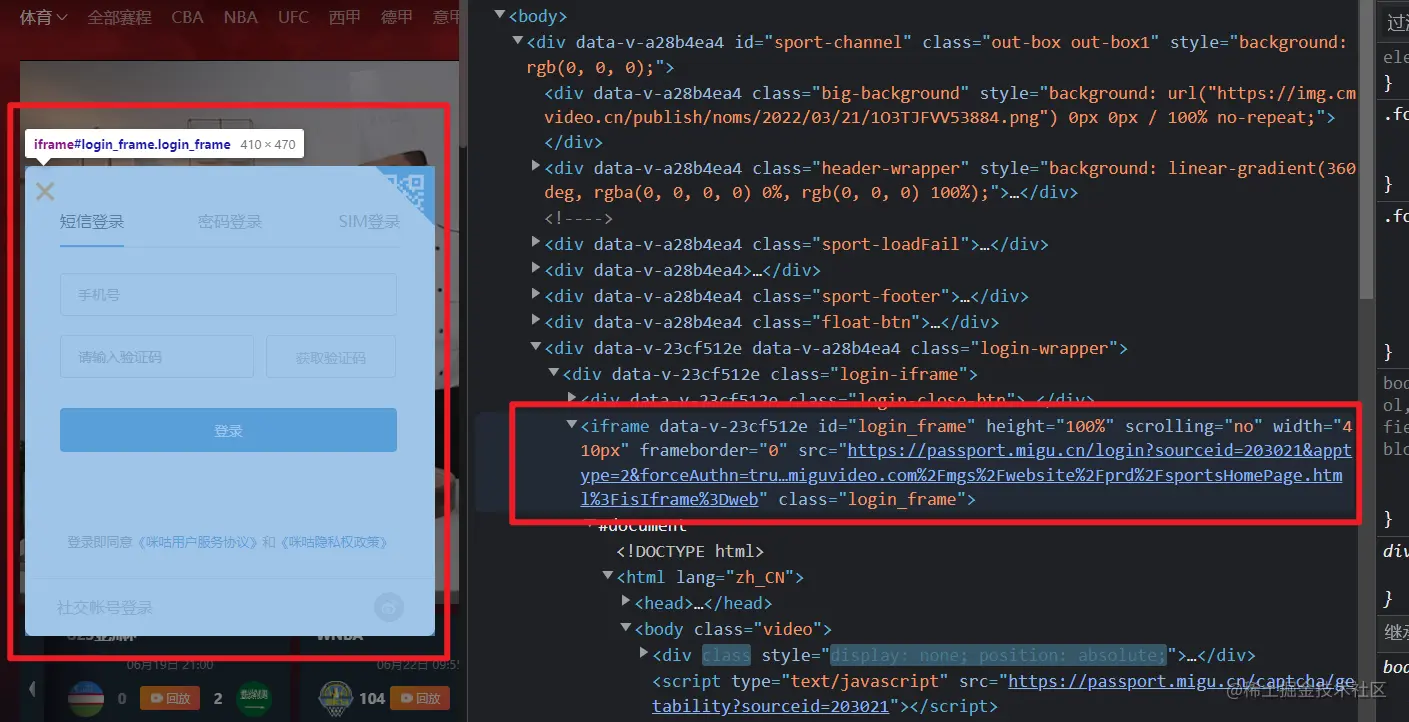Open the NBA navigation item

(240, 17)
